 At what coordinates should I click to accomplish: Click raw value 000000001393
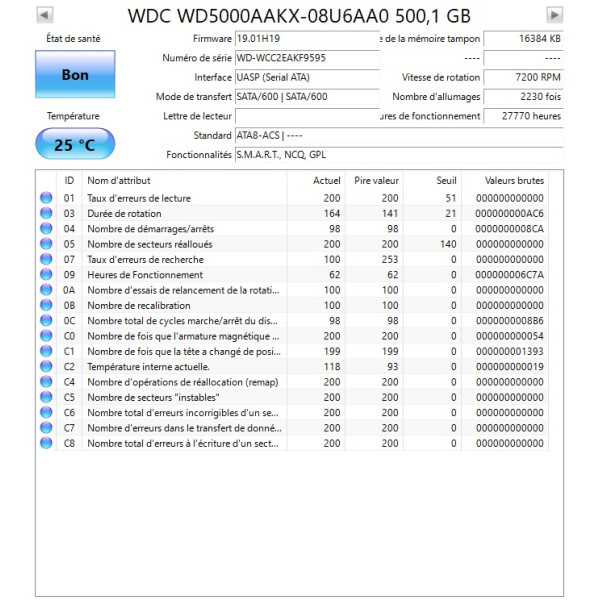tap(509, 351)
